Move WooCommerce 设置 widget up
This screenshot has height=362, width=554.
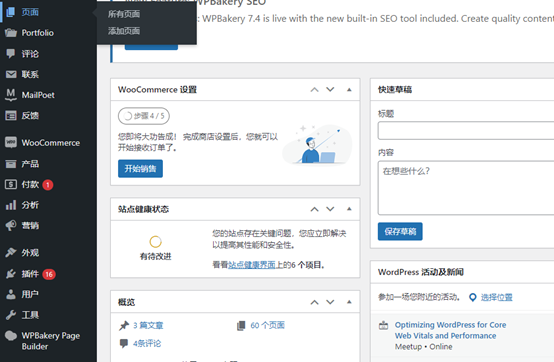pos(314,90)
